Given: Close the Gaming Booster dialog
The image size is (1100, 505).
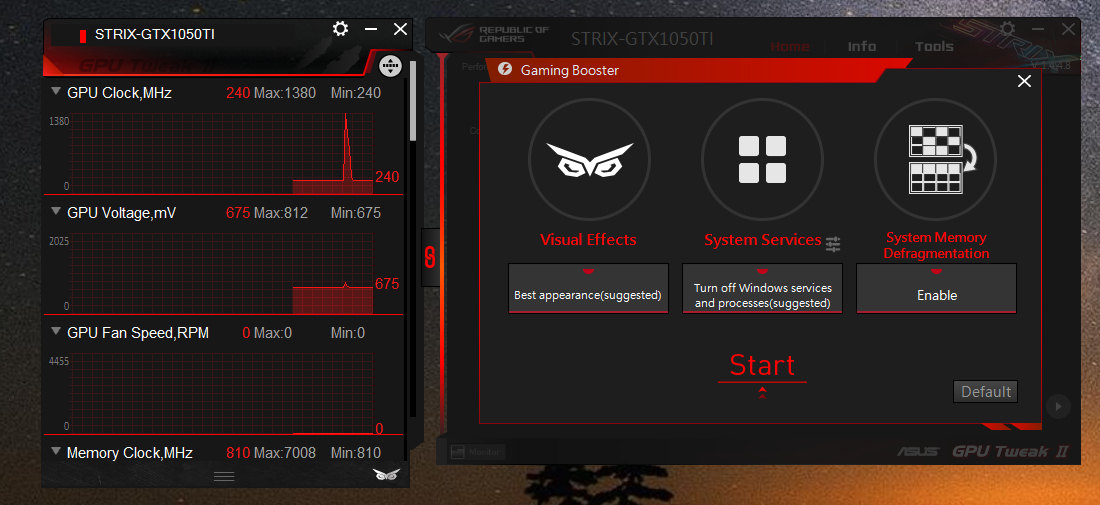Looking at the screenshot, I should point(1024,81).
